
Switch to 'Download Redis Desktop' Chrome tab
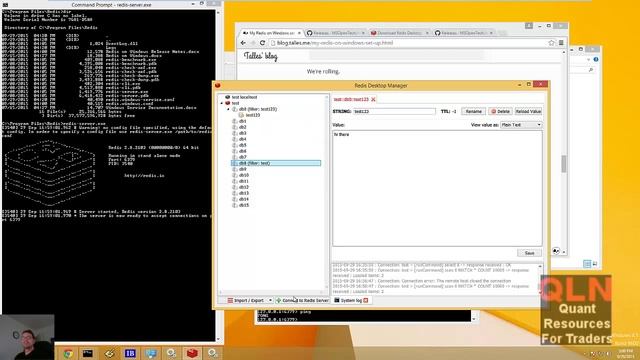click(399, 33)
